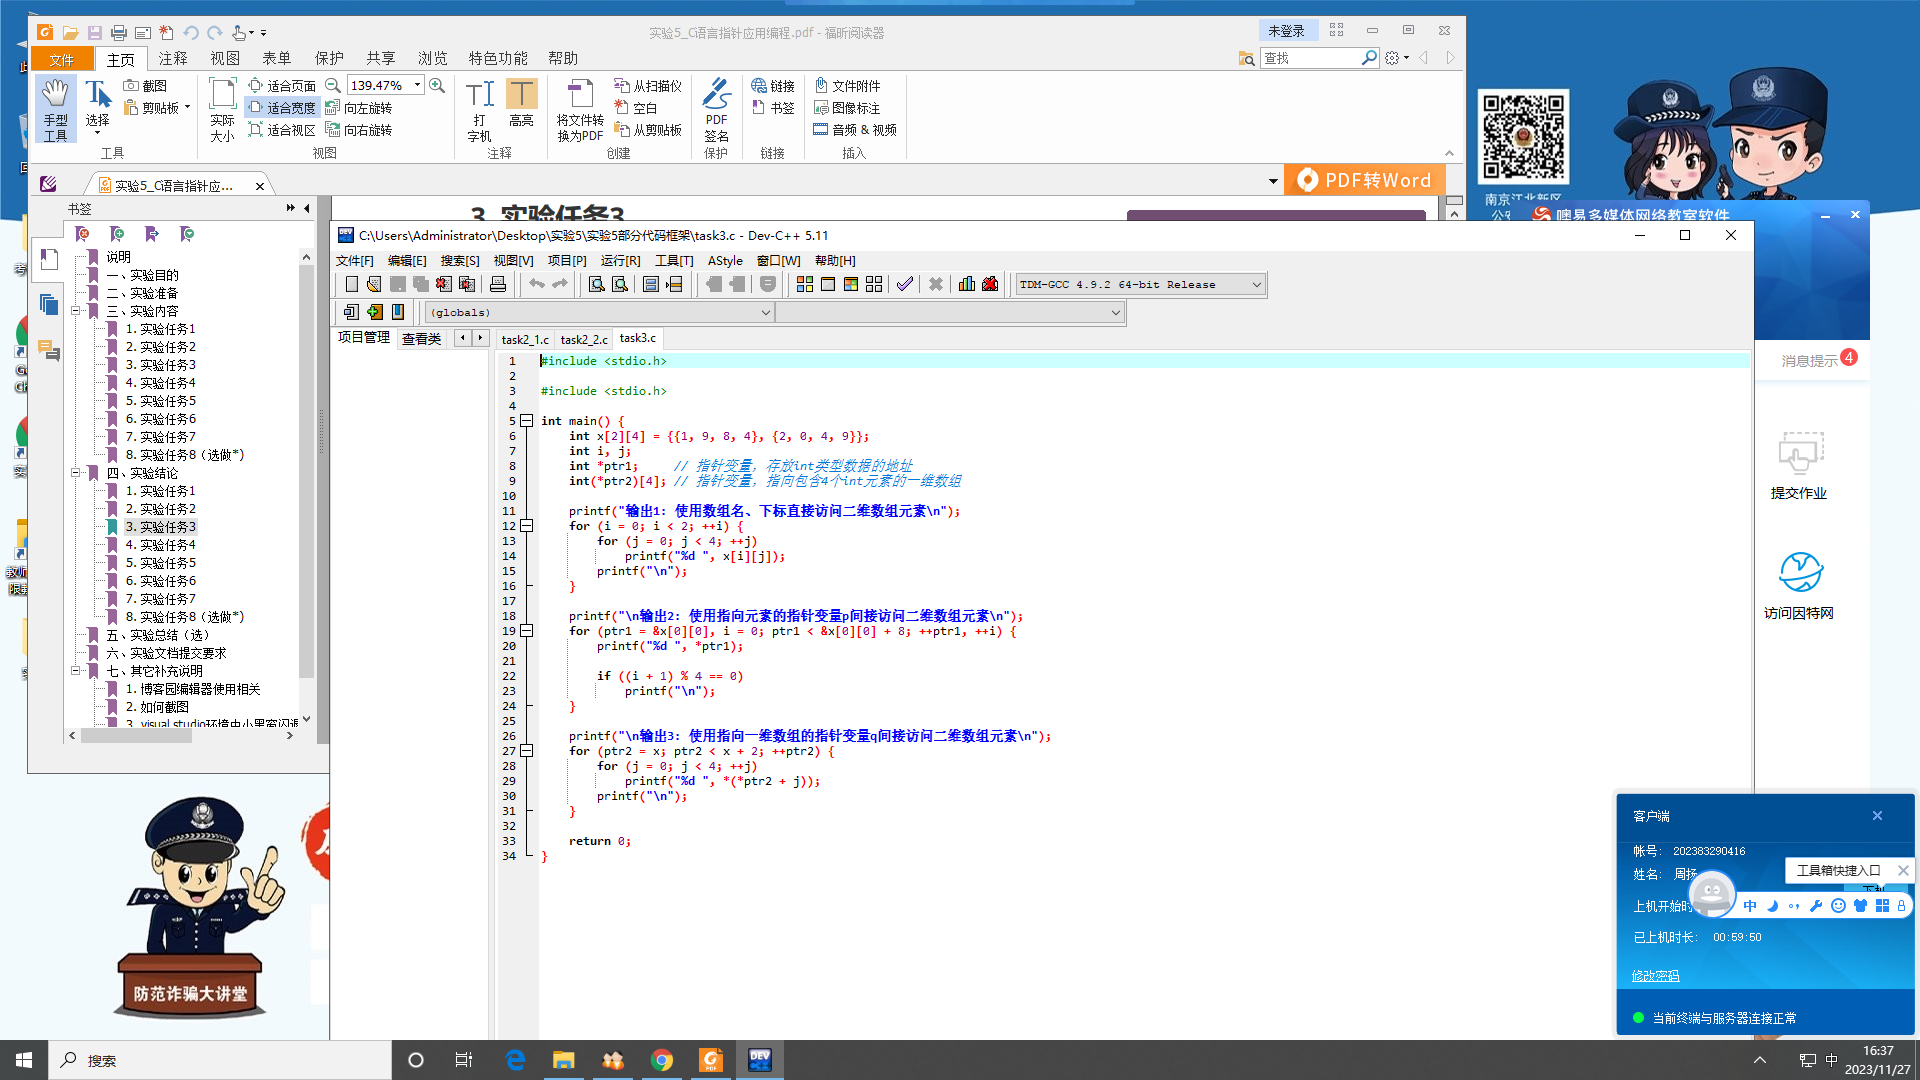Click the Compile icon in Dev-C++ toolbar
1920x1080 pixels.
pos(804,285)
